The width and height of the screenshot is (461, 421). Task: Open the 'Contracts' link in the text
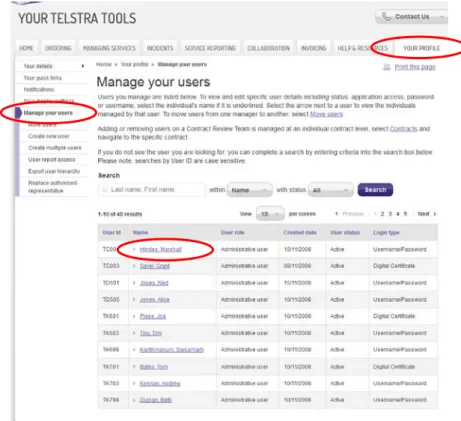point(403,129)
